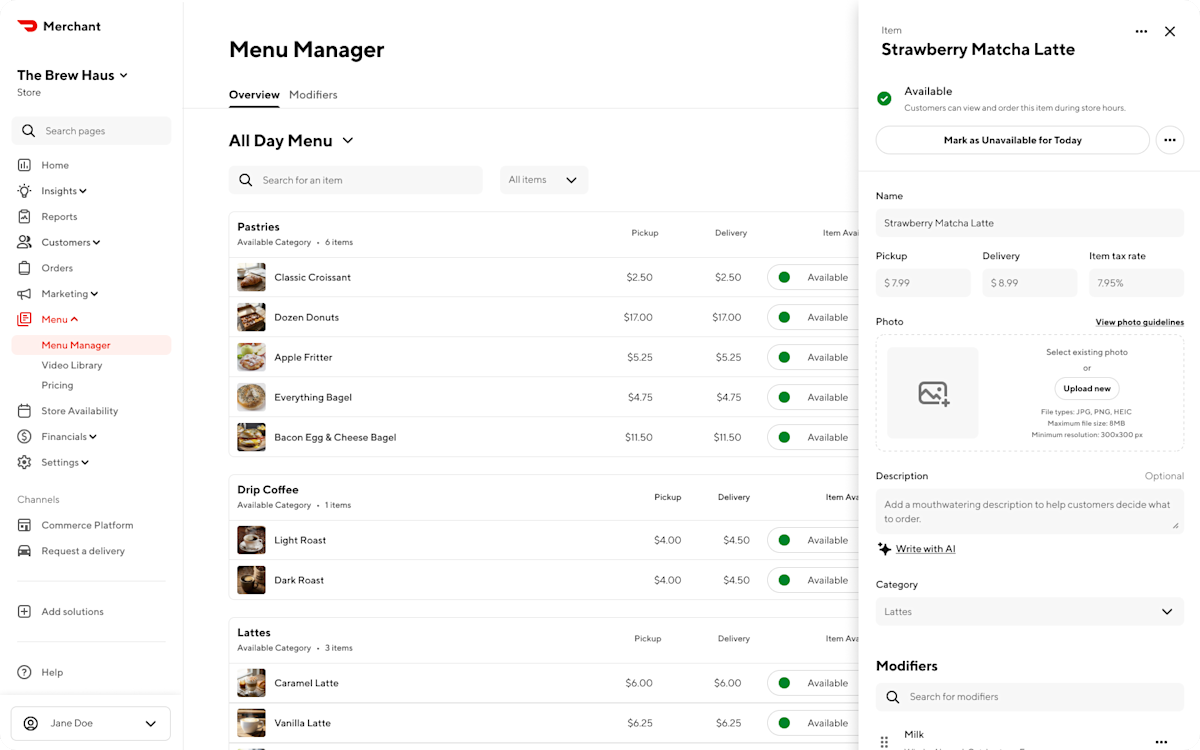Click the Help icon at the bottom
The width and height of the screenshot is (1200, 750).
click(x=25, y=671)
